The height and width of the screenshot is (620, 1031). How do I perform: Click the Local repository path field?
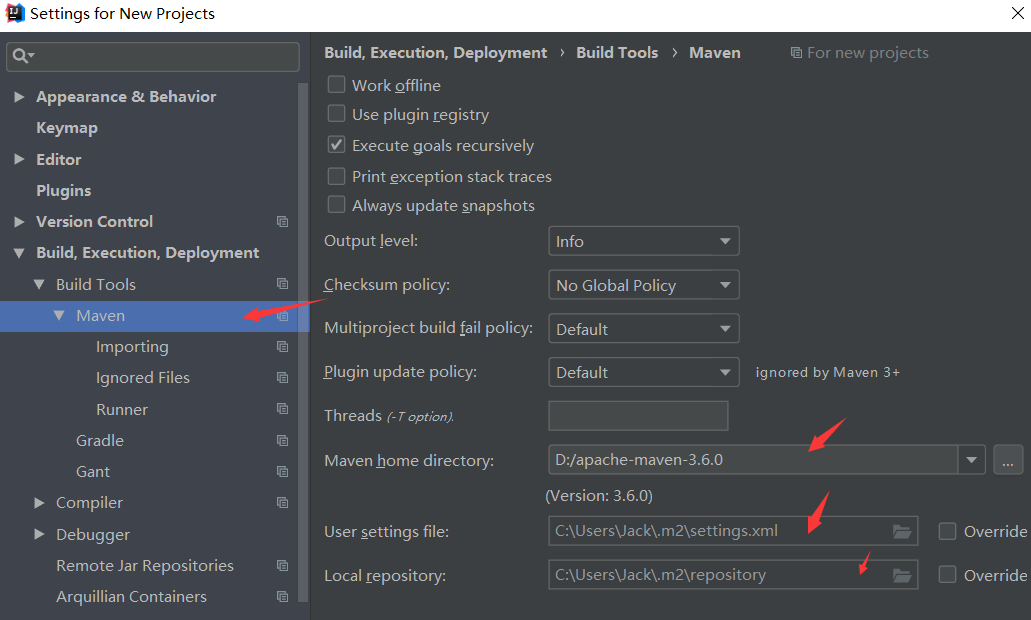point(733,575)
